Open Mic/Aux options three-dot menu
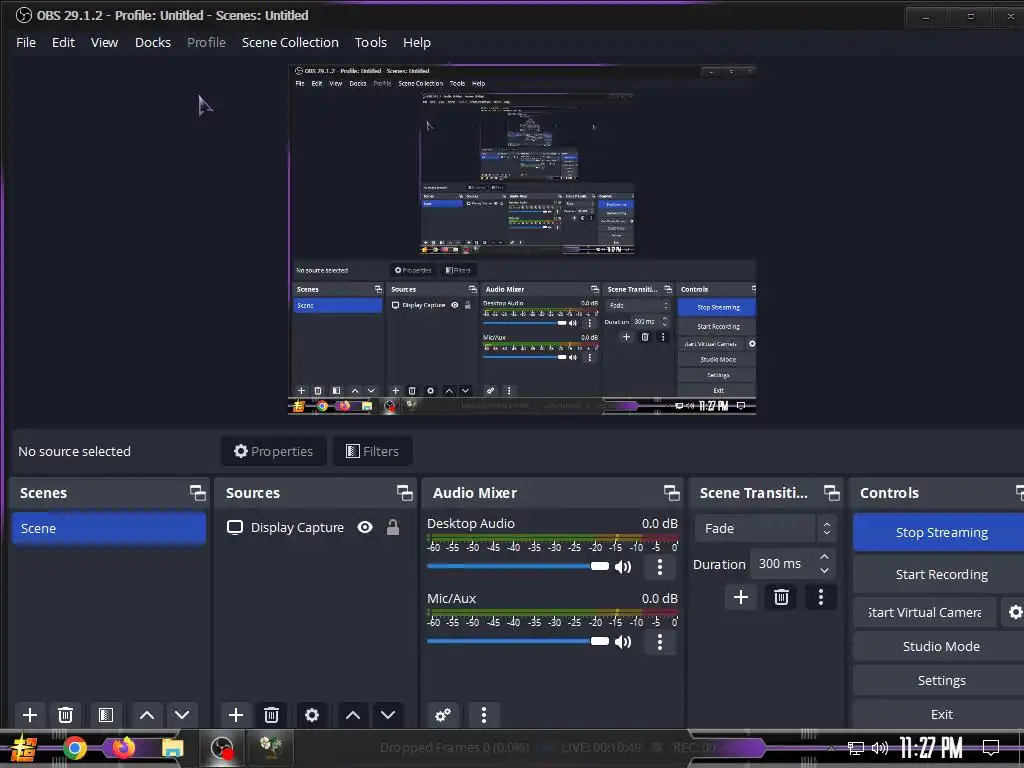Viewport: 1024px width, 768px height. pos(660,642)
